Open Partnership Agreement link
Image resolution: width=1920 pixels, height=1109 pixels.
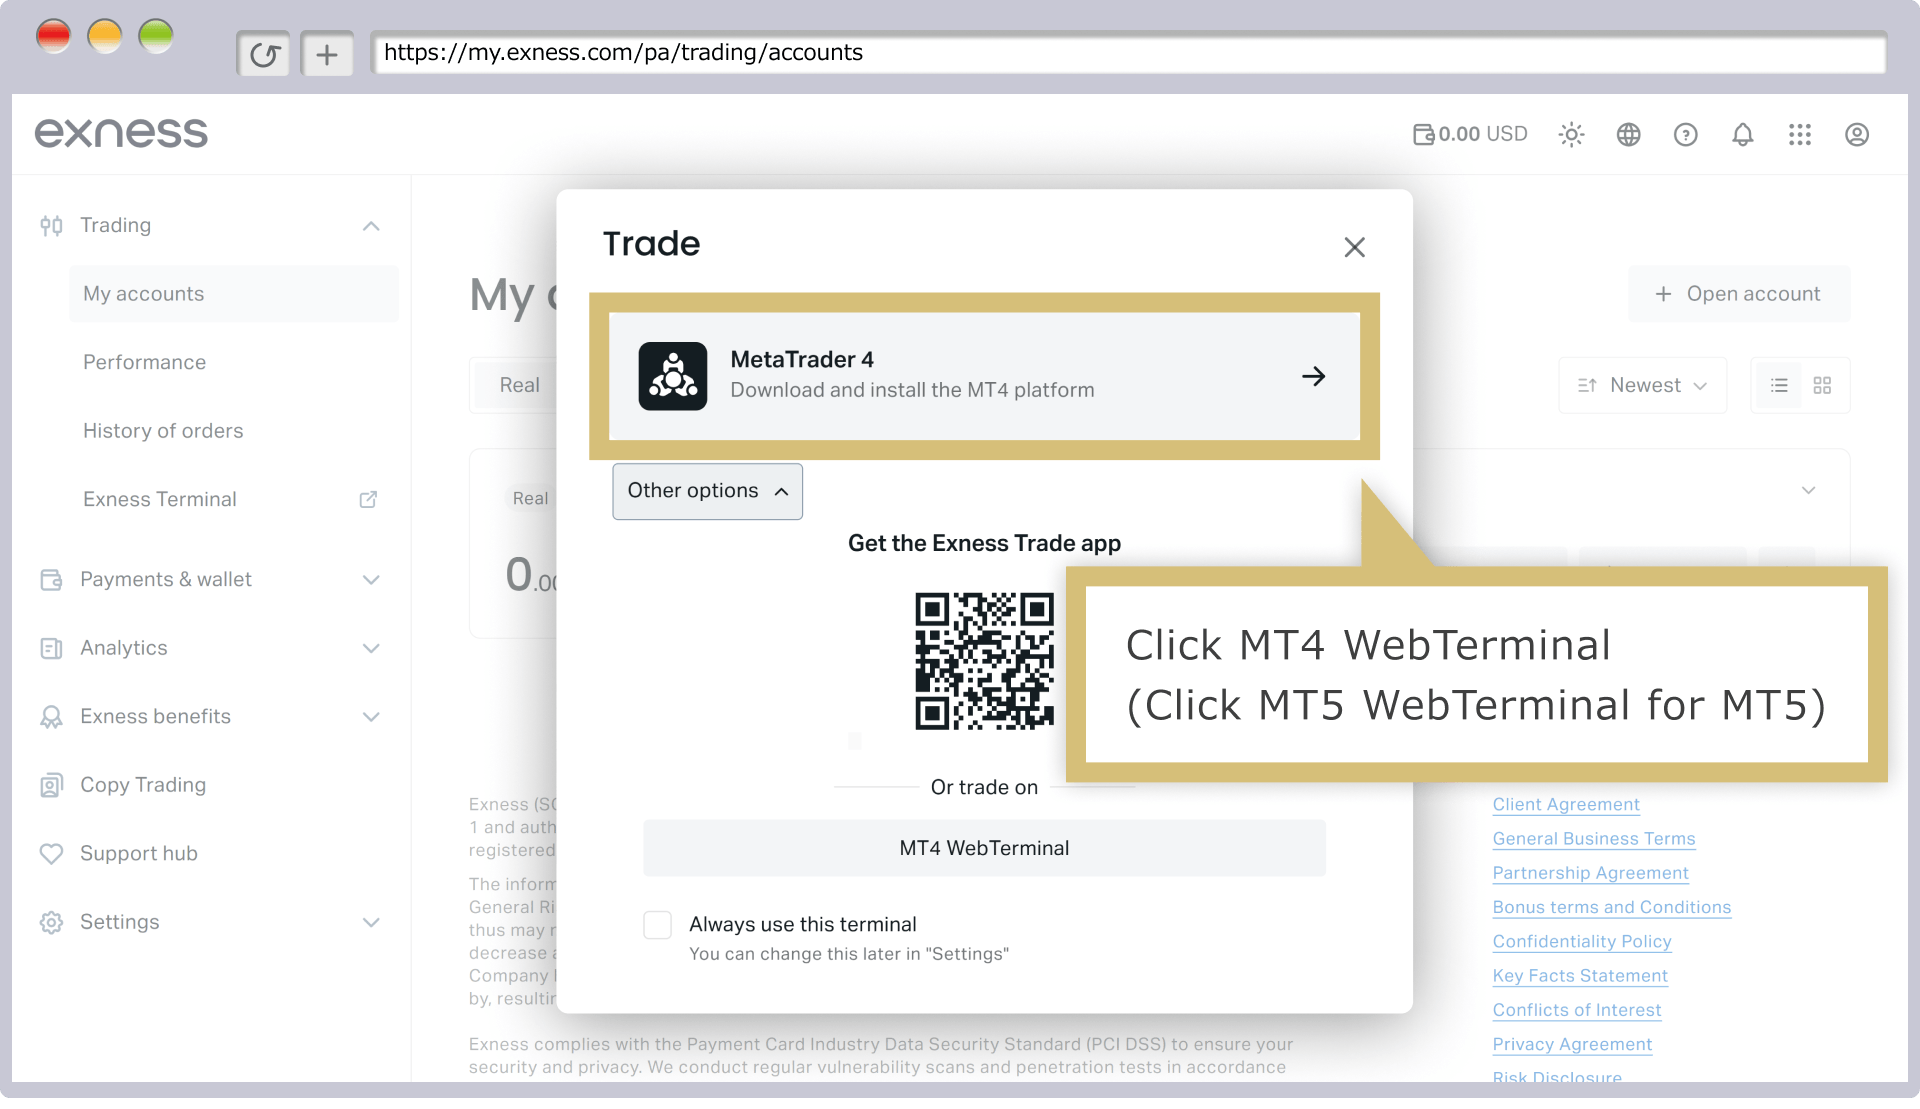pyautogui.click(x=1590, y=873)
